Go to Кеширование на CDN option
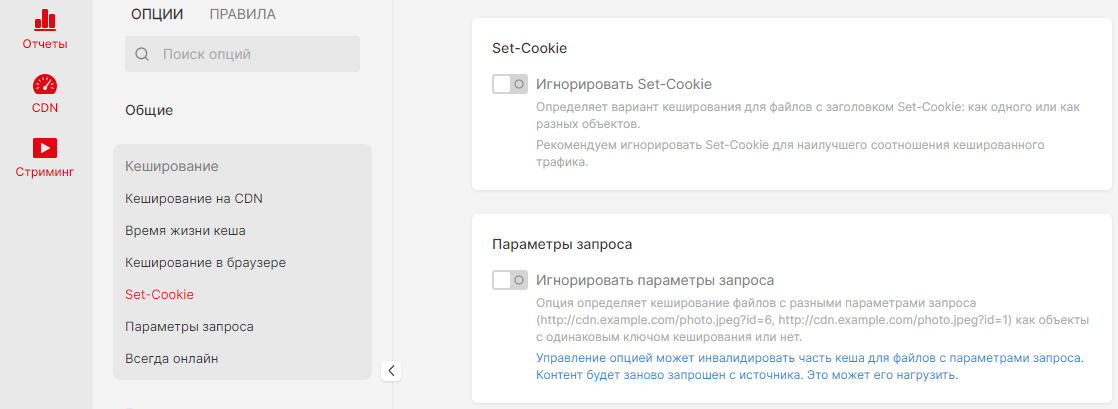1118x409 pixels. [194, 198]
